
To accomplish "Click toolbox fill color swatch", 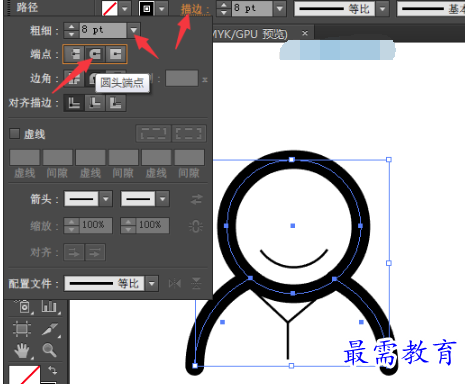I will pyautogui.click(x=24, y=375).
